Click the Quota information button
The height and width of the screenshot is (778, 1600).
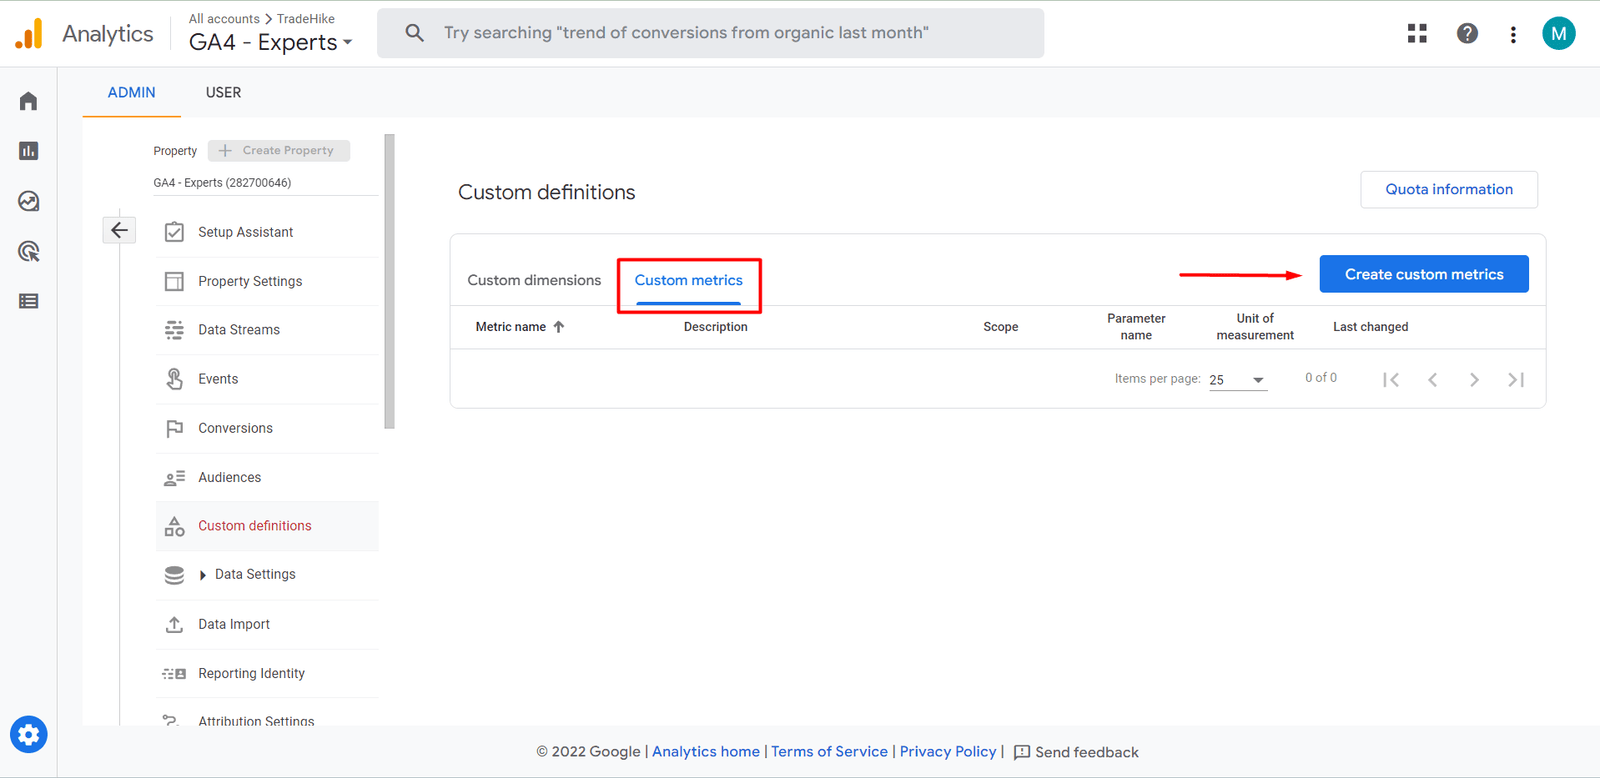pos(1449,189)
